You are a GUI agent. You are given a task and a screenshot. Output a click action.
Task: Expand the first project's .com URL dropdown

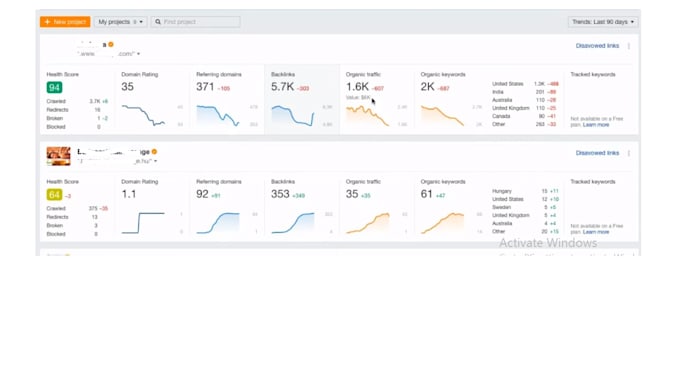(138, 54)
